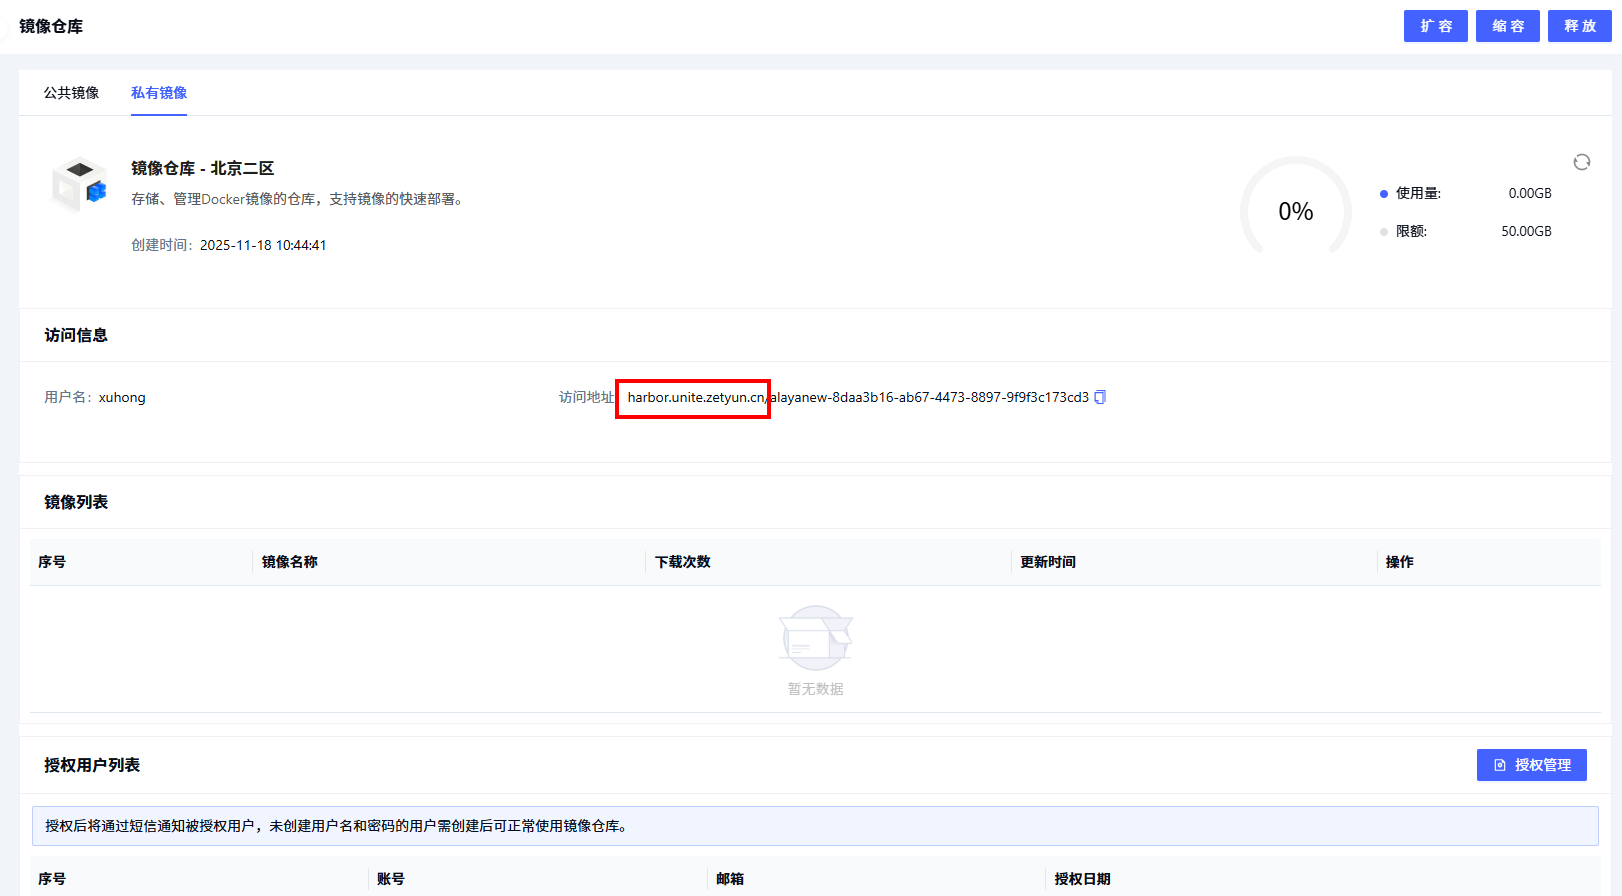Click the harbor.unite.zetyun.cn access address text
The image size is (1622, 896).
pos(694,398)
